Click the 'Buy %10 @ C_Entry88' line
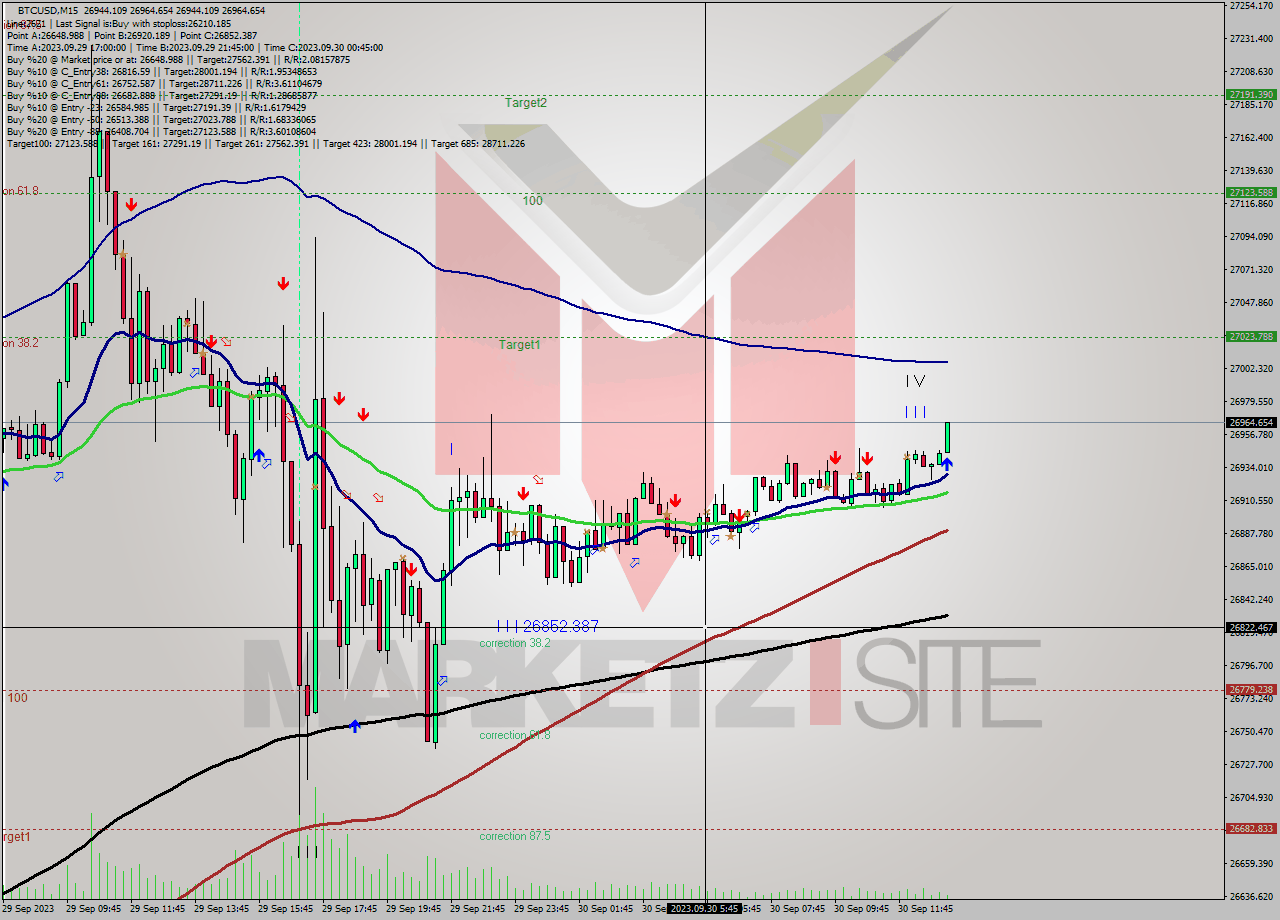 [160, 95]
